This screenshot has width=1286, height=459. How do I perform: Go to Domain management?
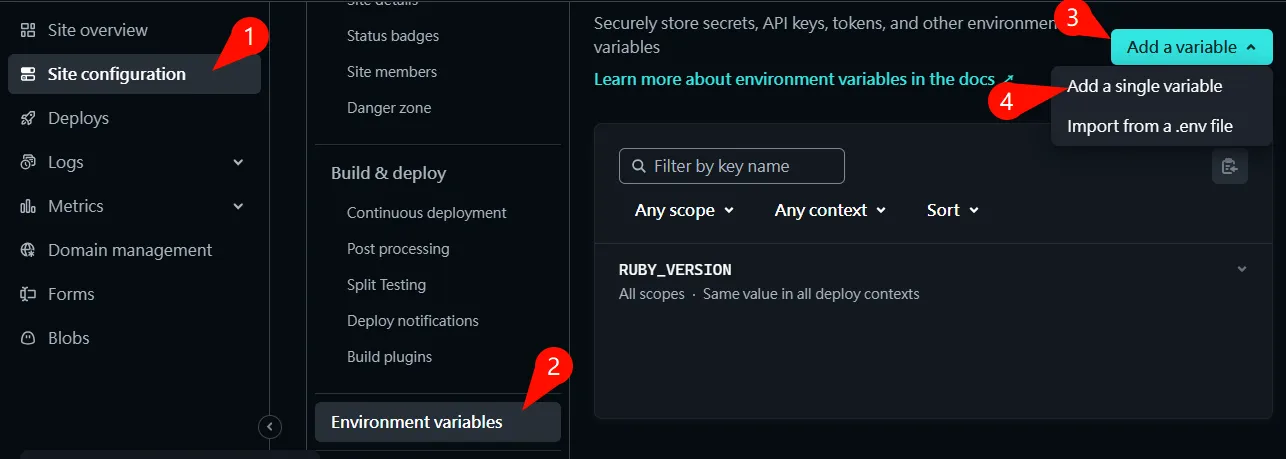[129, 250]
